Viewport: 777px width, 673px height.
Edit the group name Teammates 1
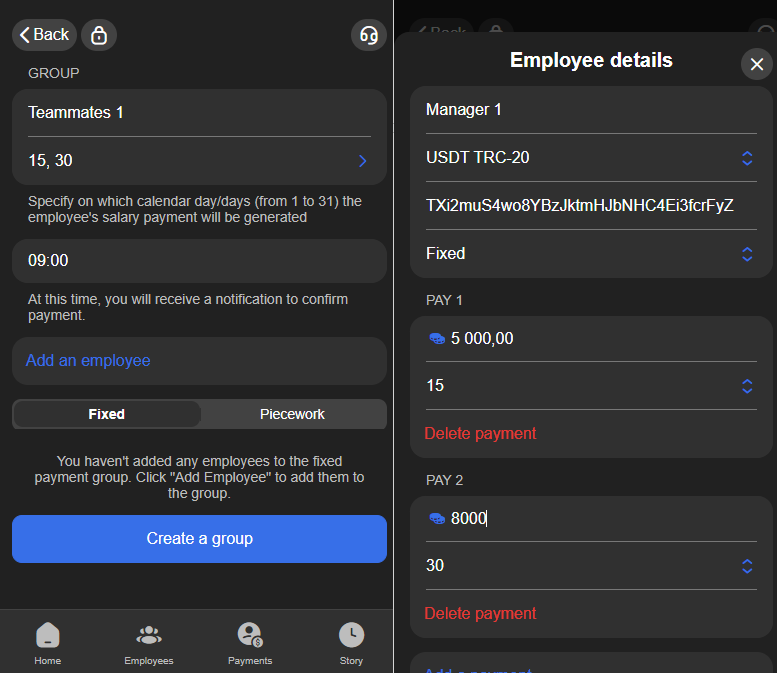point(199,112)
